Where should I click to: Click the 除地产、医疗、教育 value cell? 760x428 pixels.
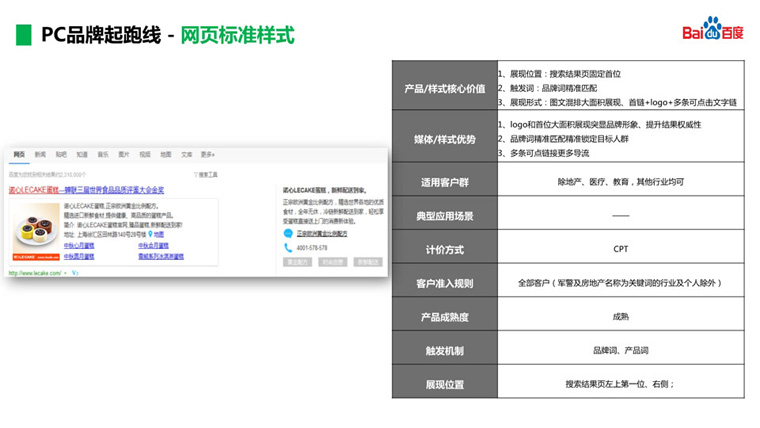621,179
